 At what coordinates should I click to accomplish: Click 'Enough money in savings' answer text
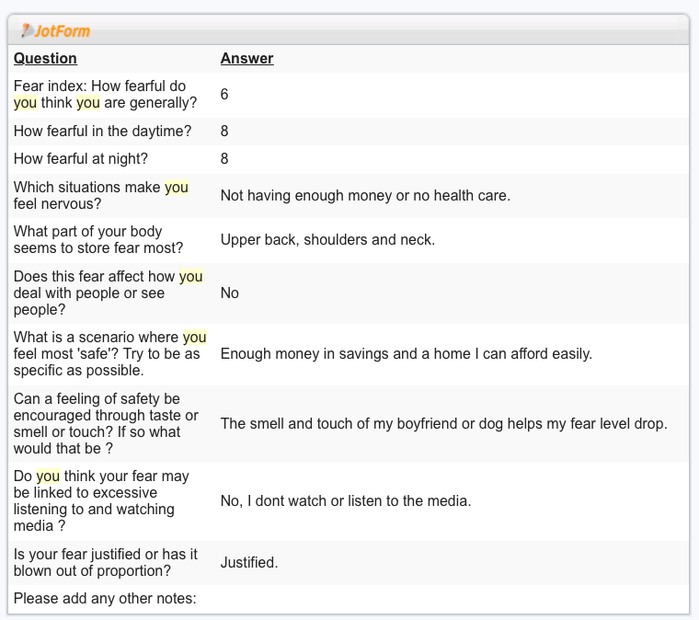pyautogui.click(x=406, y=354)
